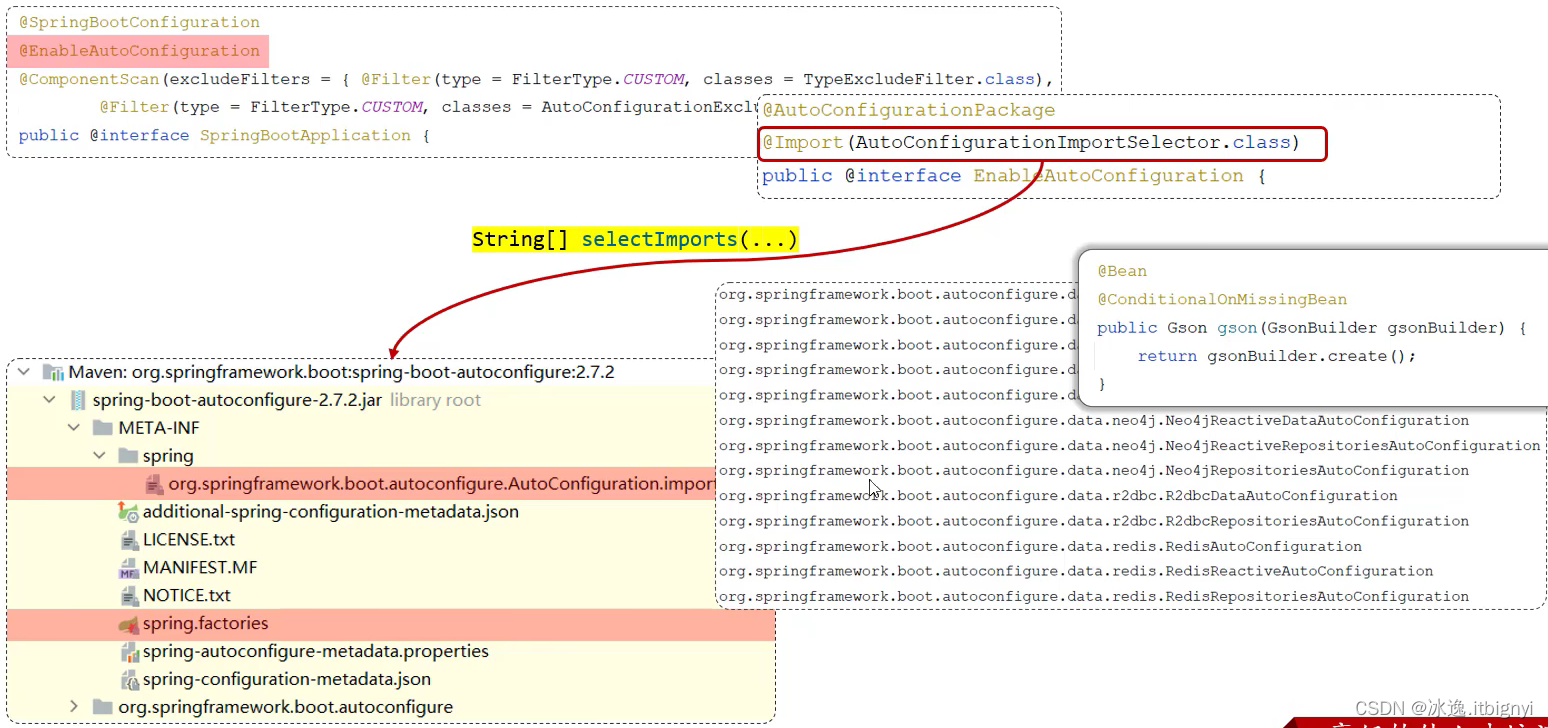
Task: Click the R2dbcDataAutoConfiguration entry
Action: 1058,496
